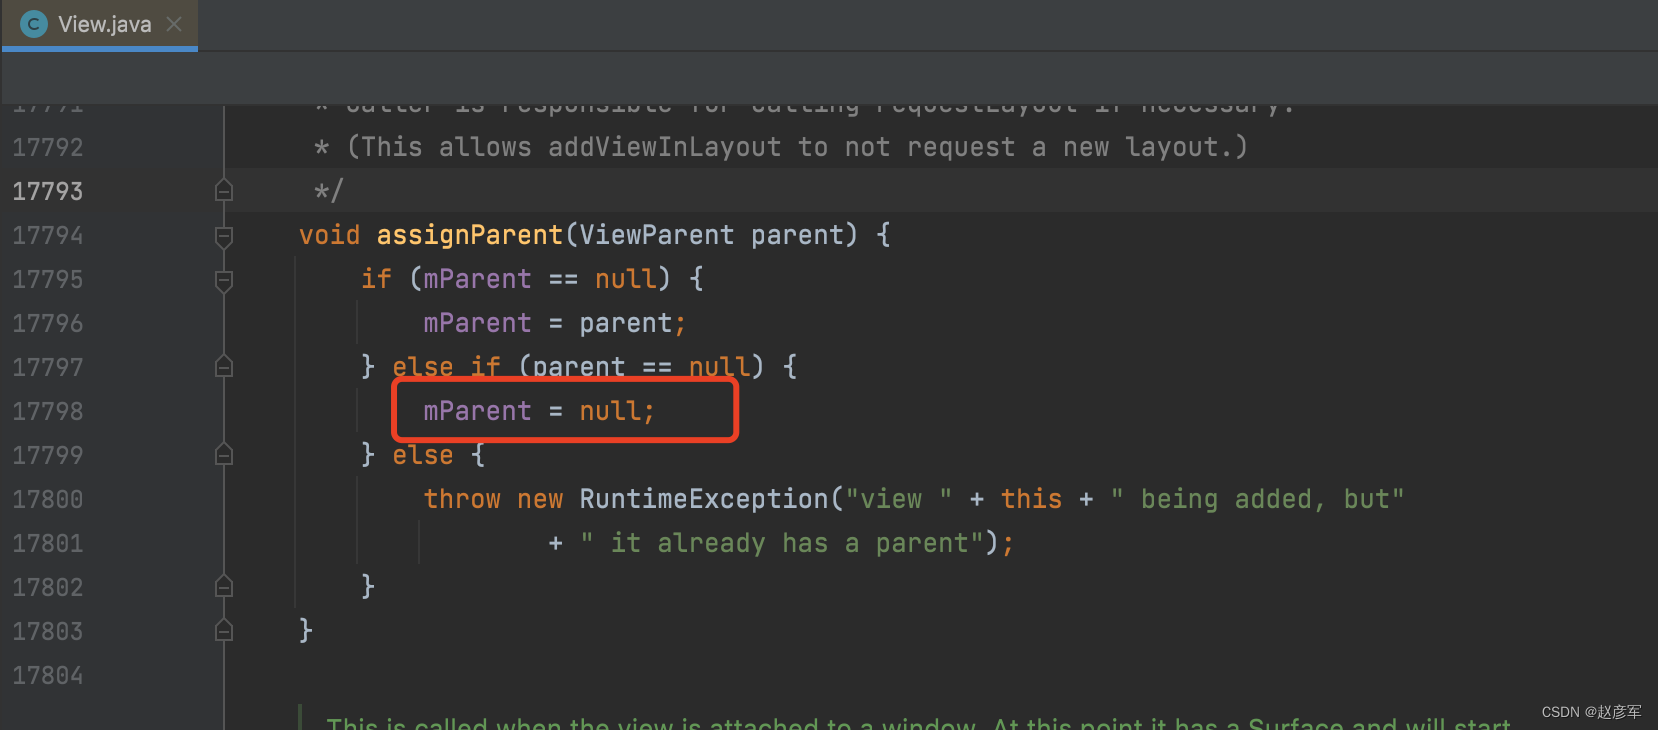This screenshot has width=1658, height=730.
Task: Click line number 17798 in the gutter
Action: point(48,411)
